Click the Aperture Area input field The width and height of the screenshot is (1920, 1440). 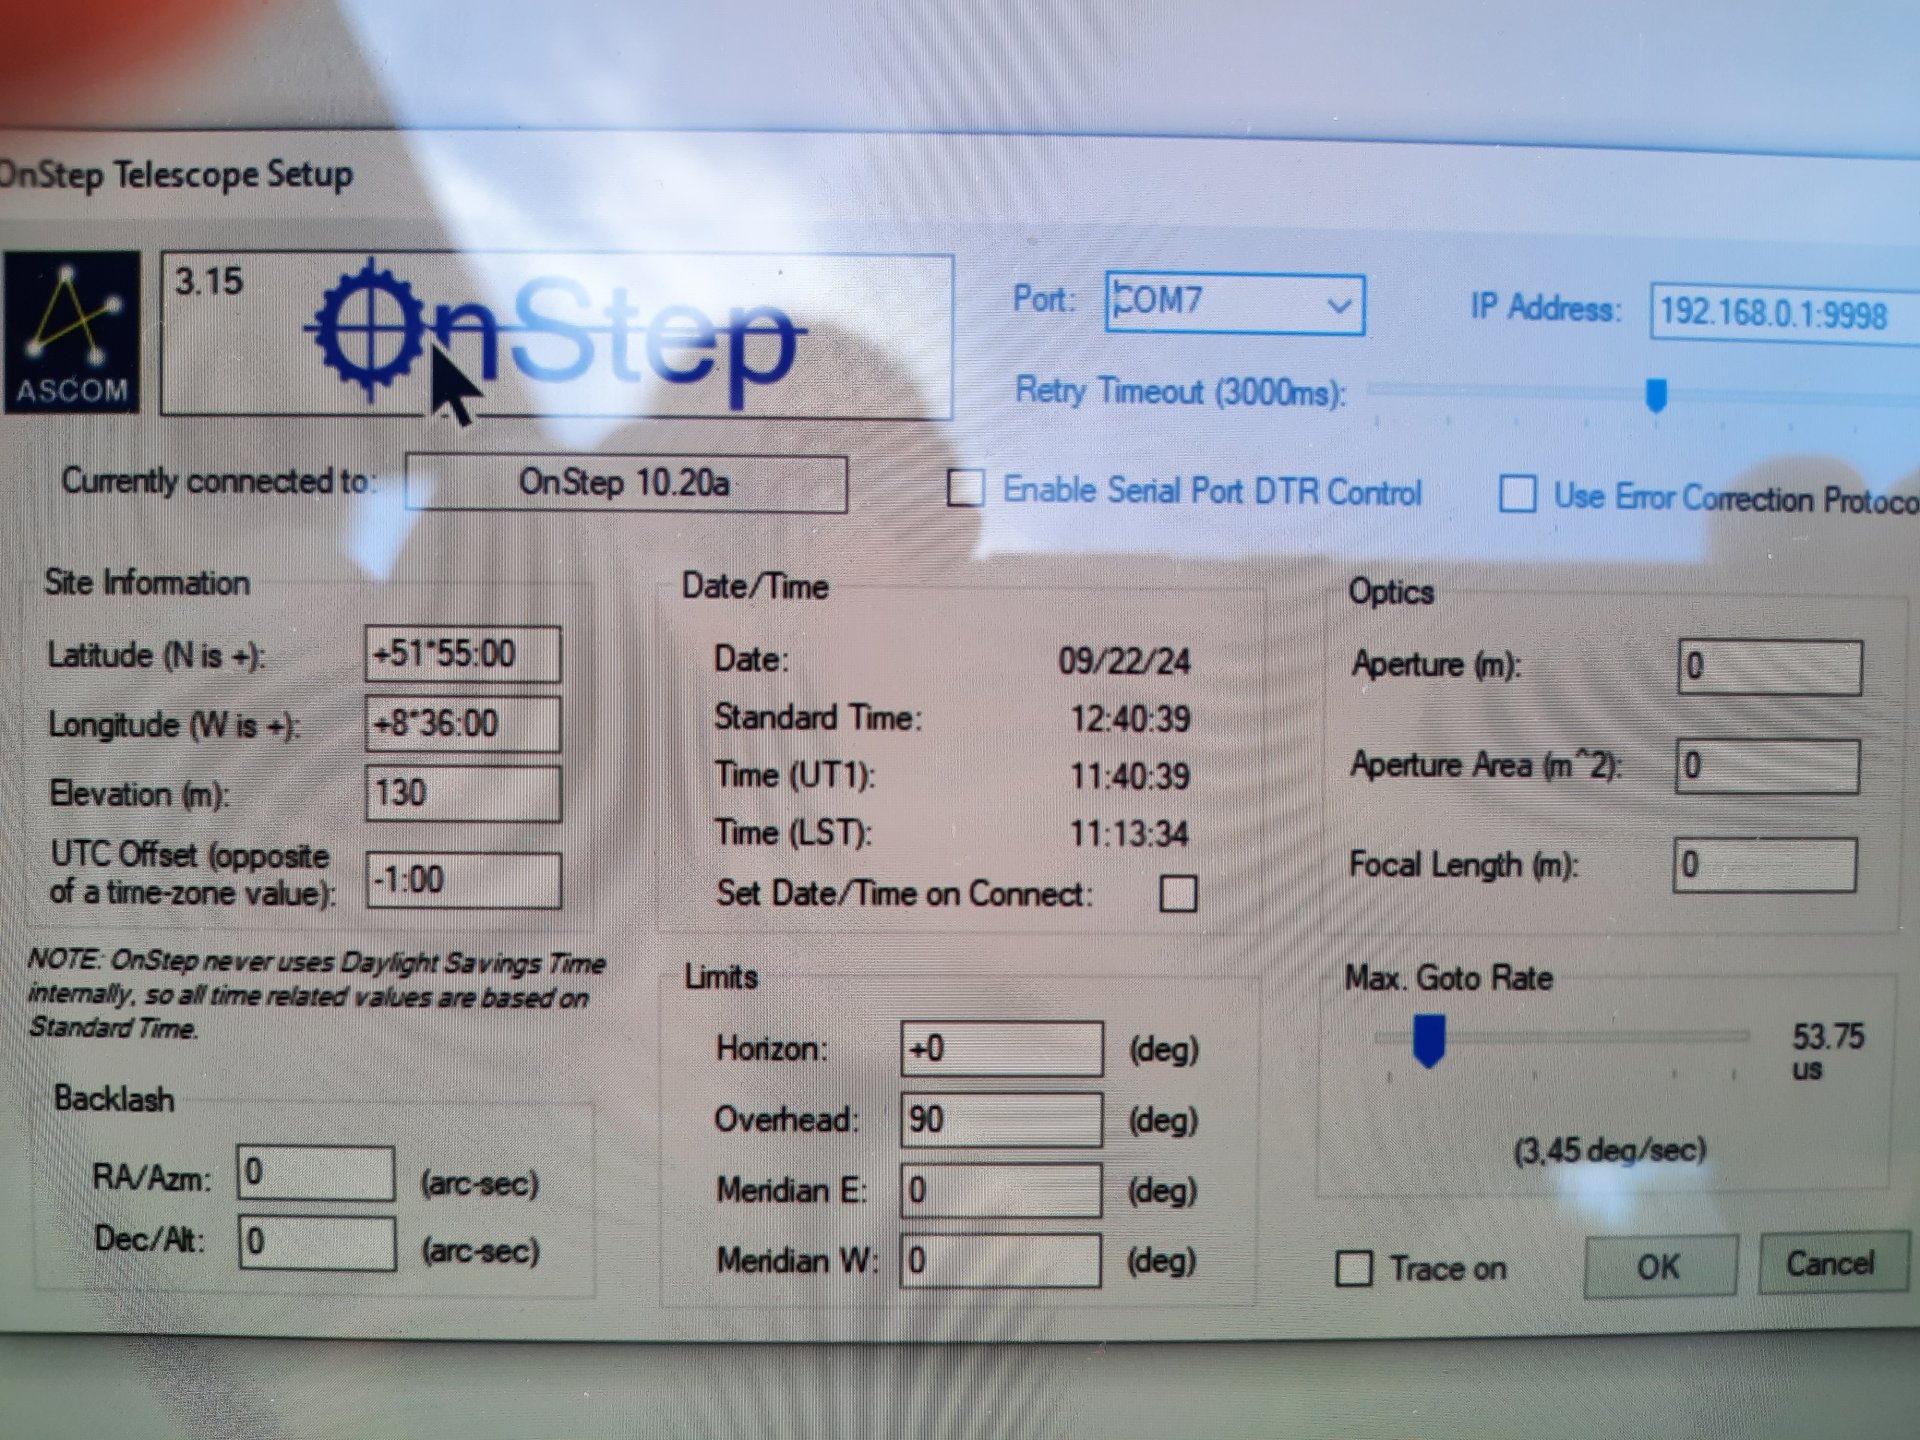pyautogui.click(x=1767, y=766)
